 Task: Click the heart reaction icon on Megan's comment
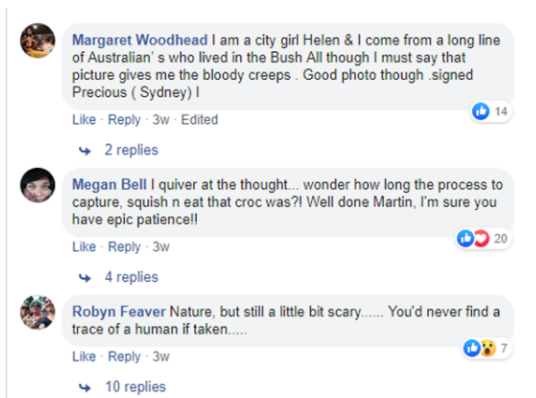click(x=481, y=238)
